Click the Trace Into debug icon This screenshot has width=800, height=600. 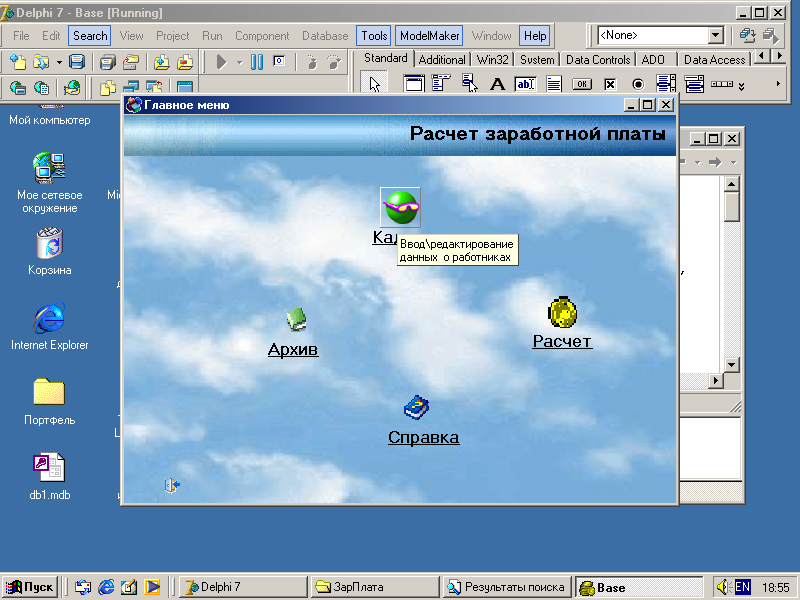click(312, 62)
